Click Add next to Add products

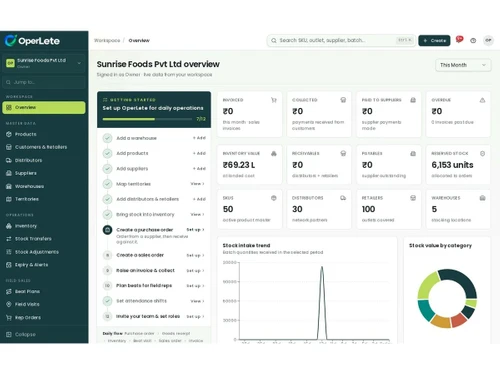(x=199, y=153)
